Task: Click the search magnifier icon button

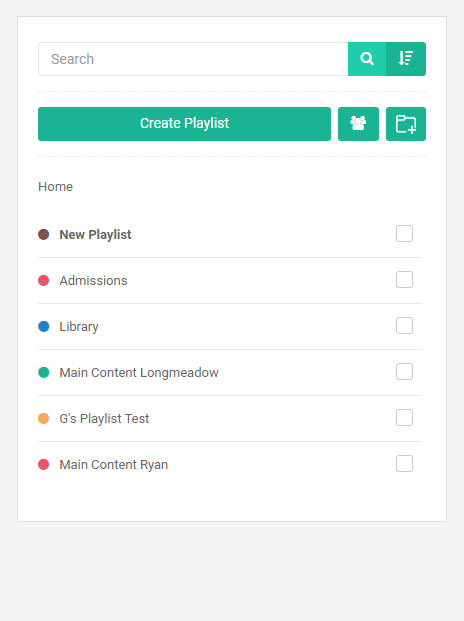Action: pyautogui.click(x=367, y=59)
